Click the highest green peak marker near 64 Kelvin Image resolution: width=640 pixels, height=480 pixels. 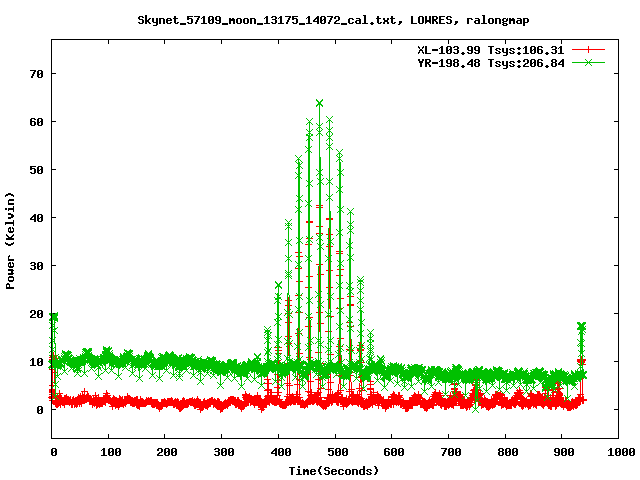click(320, 103)
